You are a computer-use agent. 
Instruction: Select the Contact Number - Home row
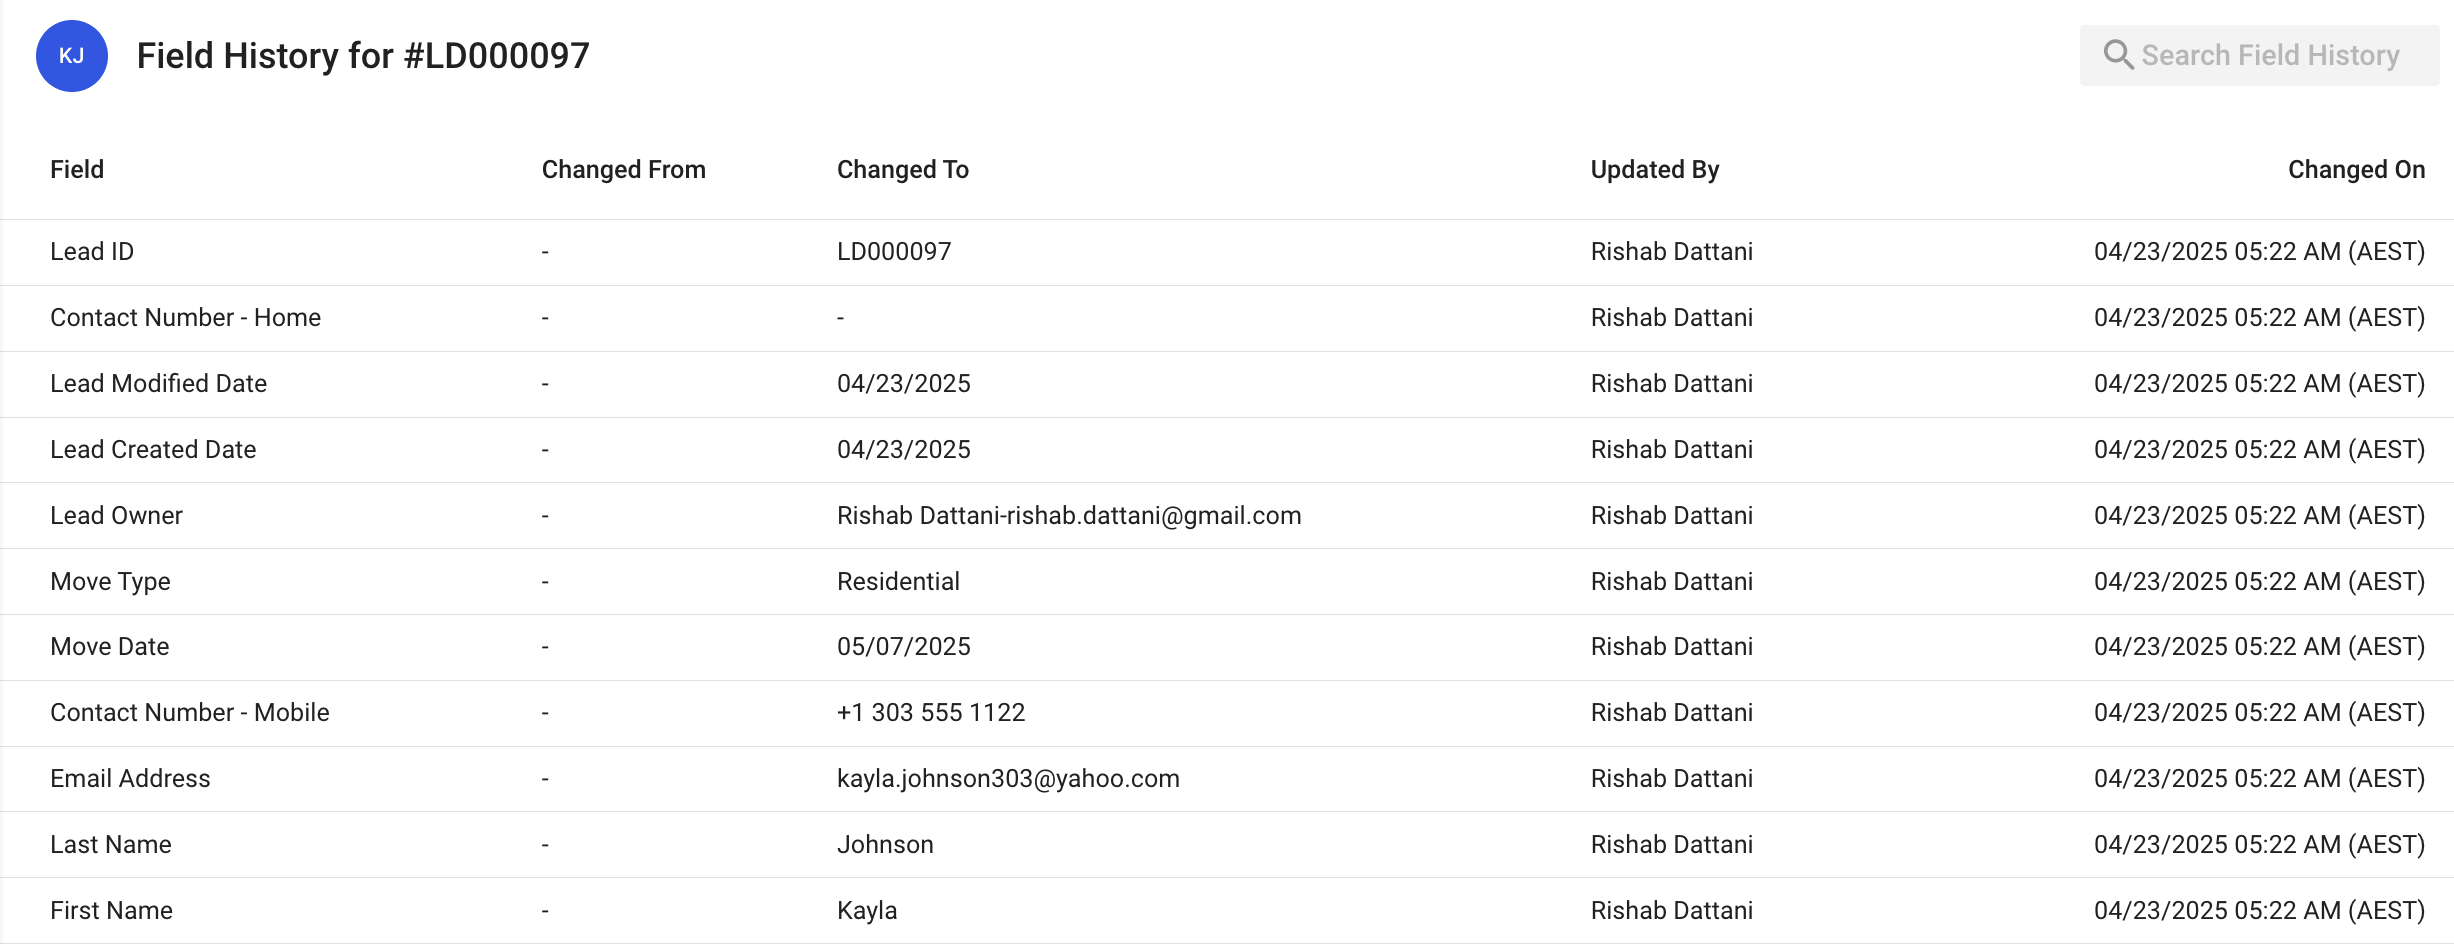coord(185,318)
